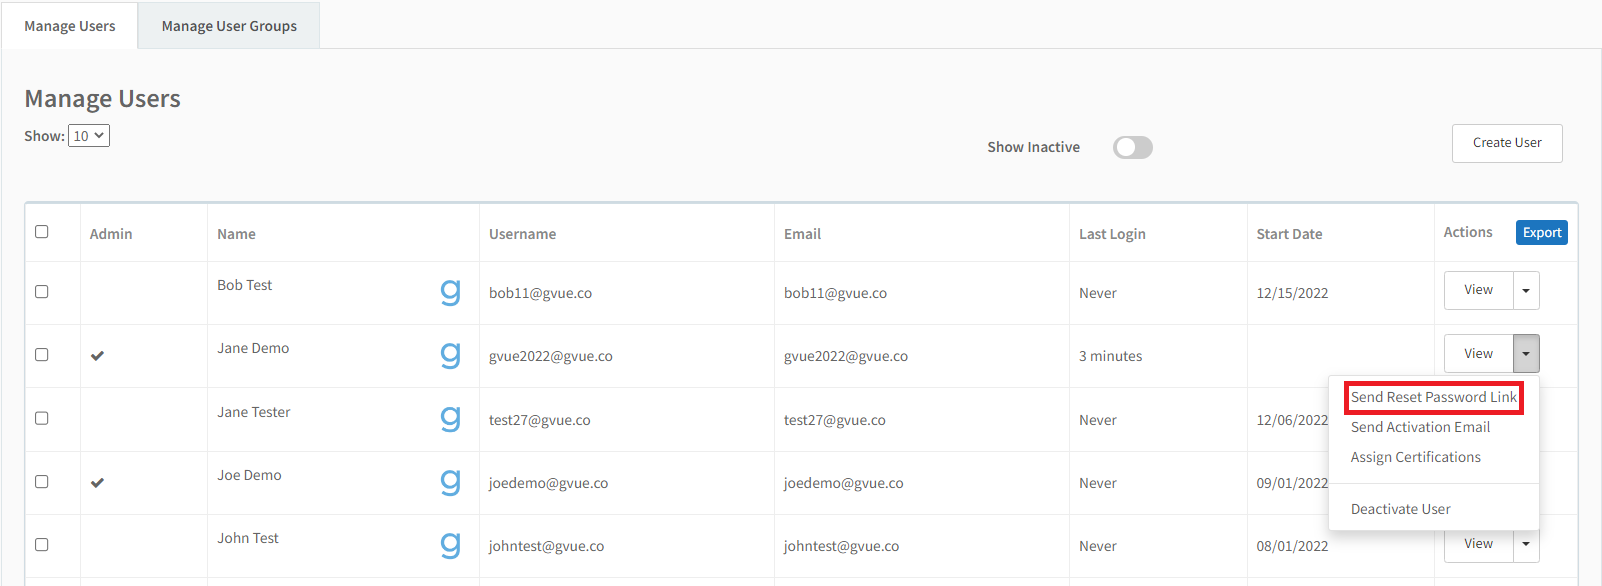This screenshot has width=1602, height=586.
Task: Click email test27@gvue.co in the Email column
Action: coord(835,420)
